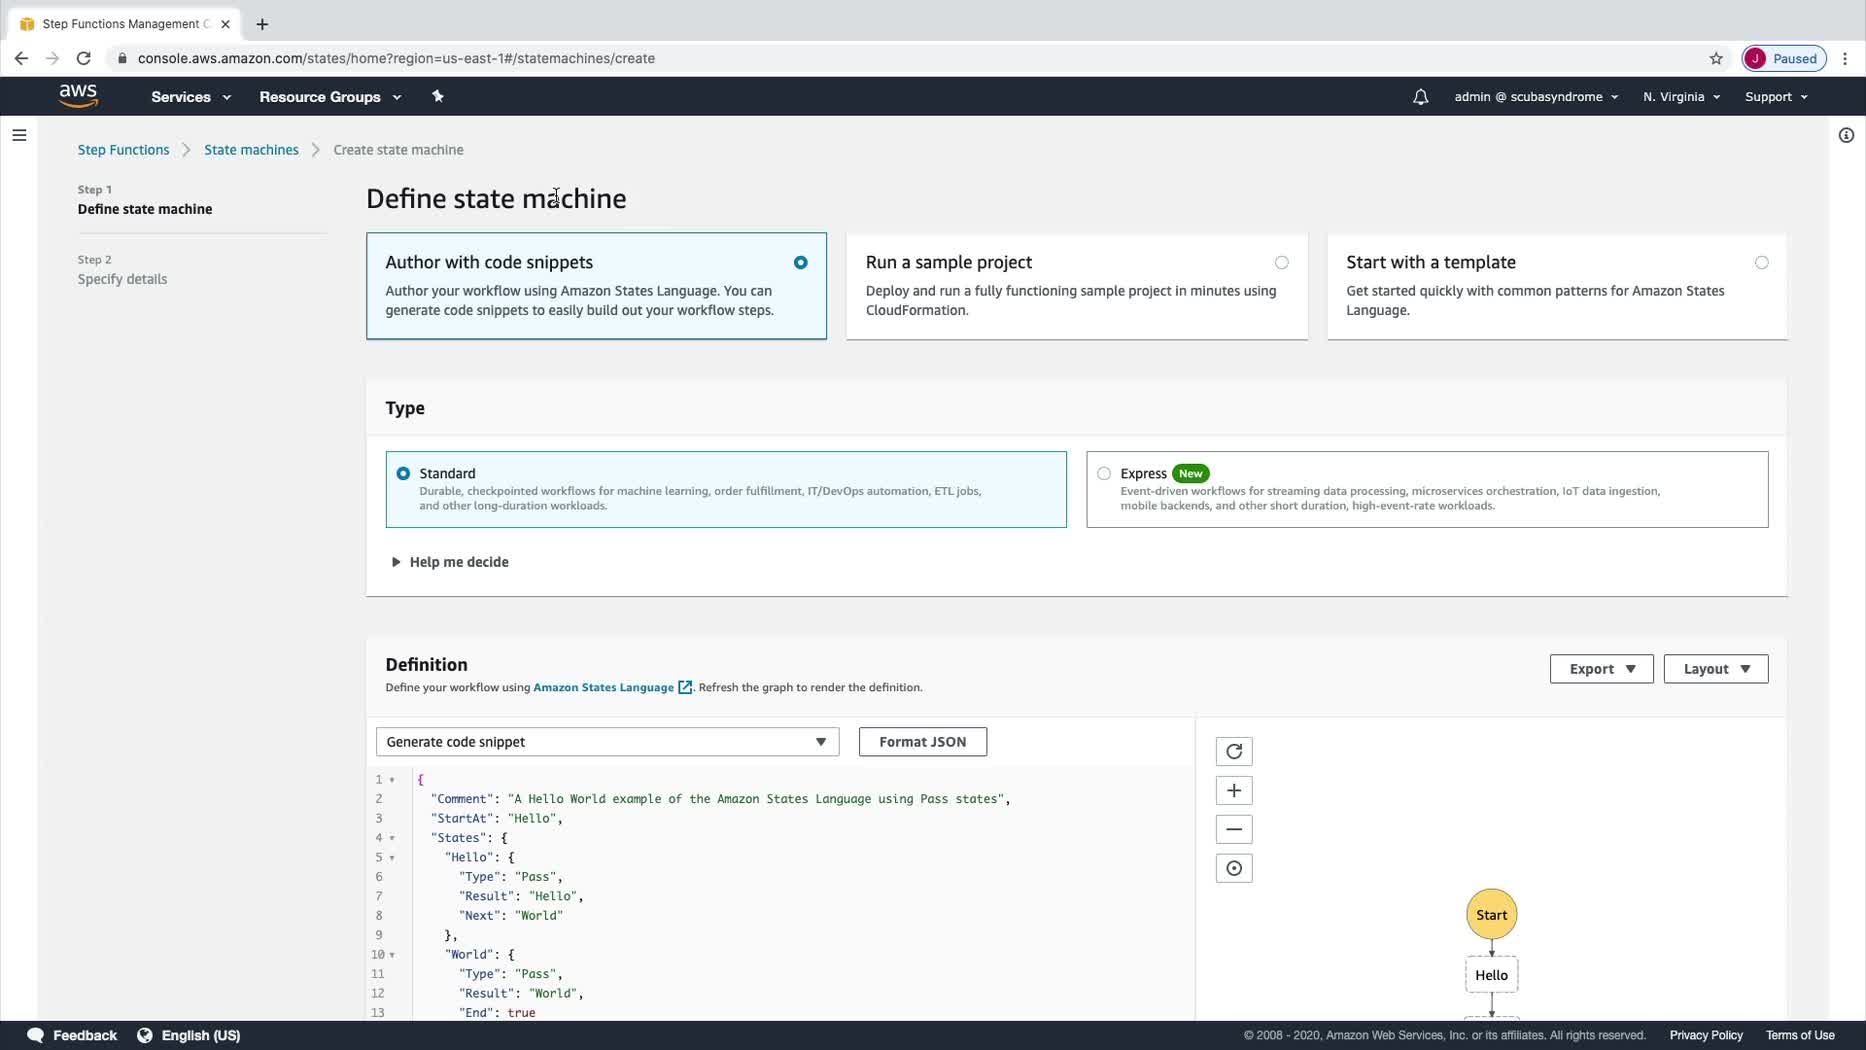The width and height of the screenshot is (1866, 1050).
Task: Click the Hello state node in graph
Action: (1491, 976)
